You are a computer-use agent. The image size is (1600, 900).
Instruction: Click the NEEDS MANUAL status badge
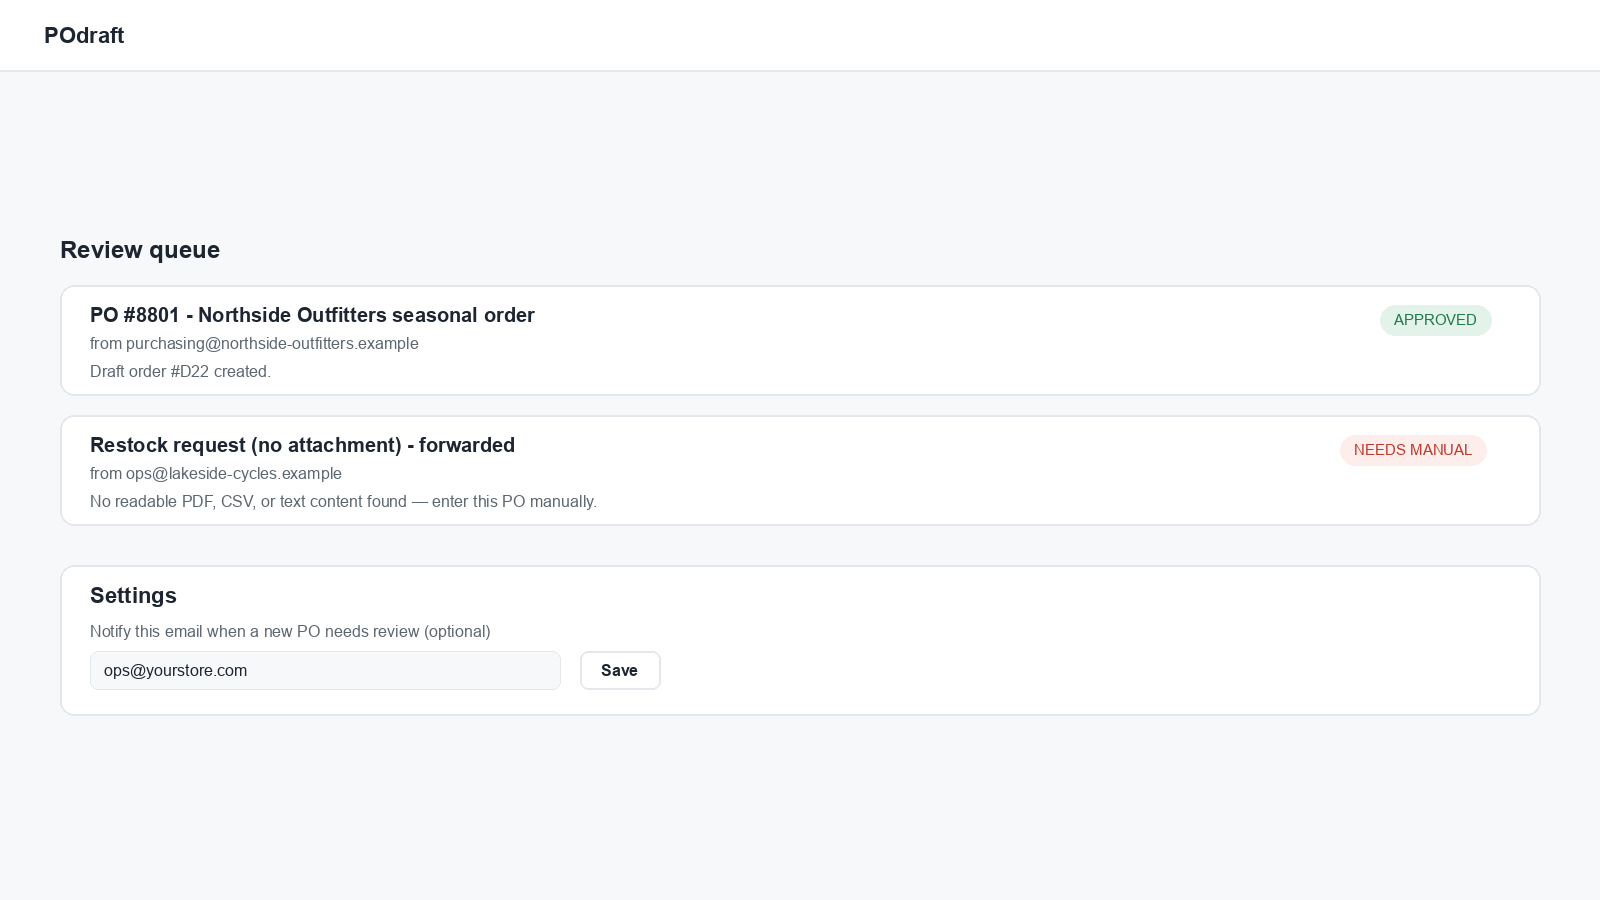point(1413,450)
